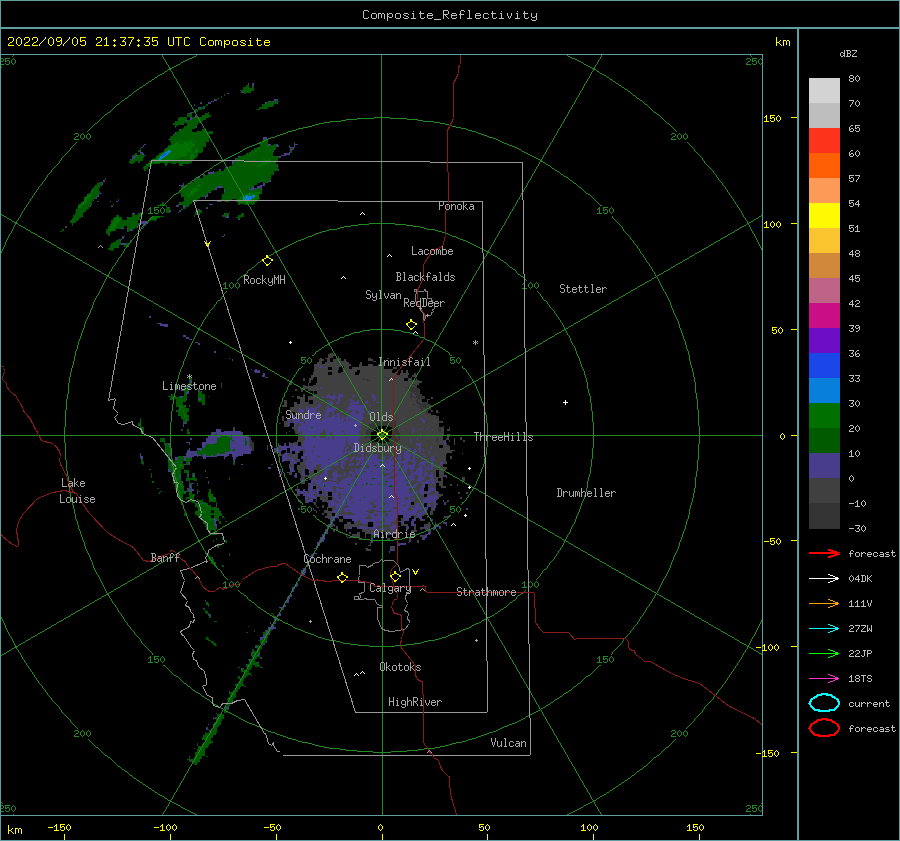Viewport: 900px width, 841px height.
Task: Click the yellow radar site marker at Olds origin
Action: 382,435
